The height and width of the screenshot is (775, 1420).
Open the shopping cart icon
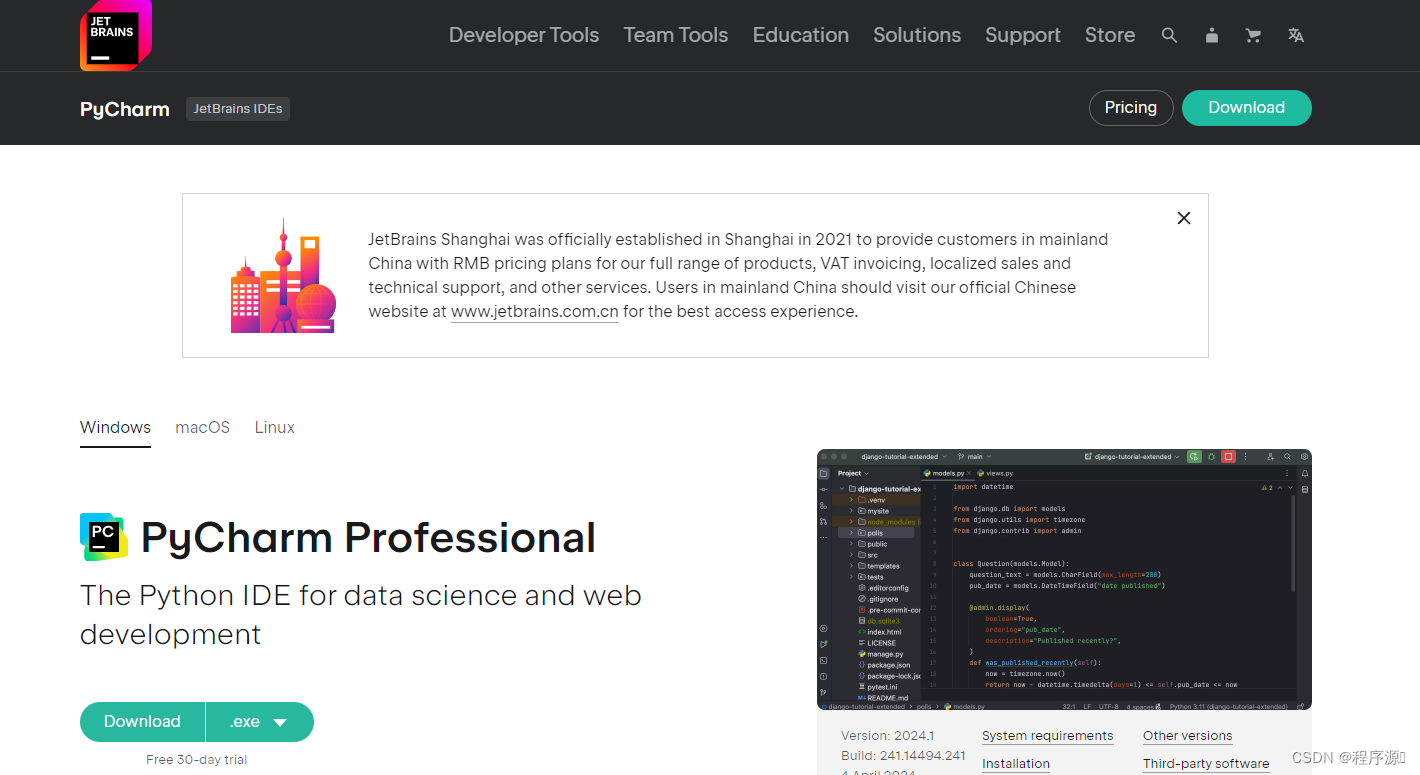1253,35
